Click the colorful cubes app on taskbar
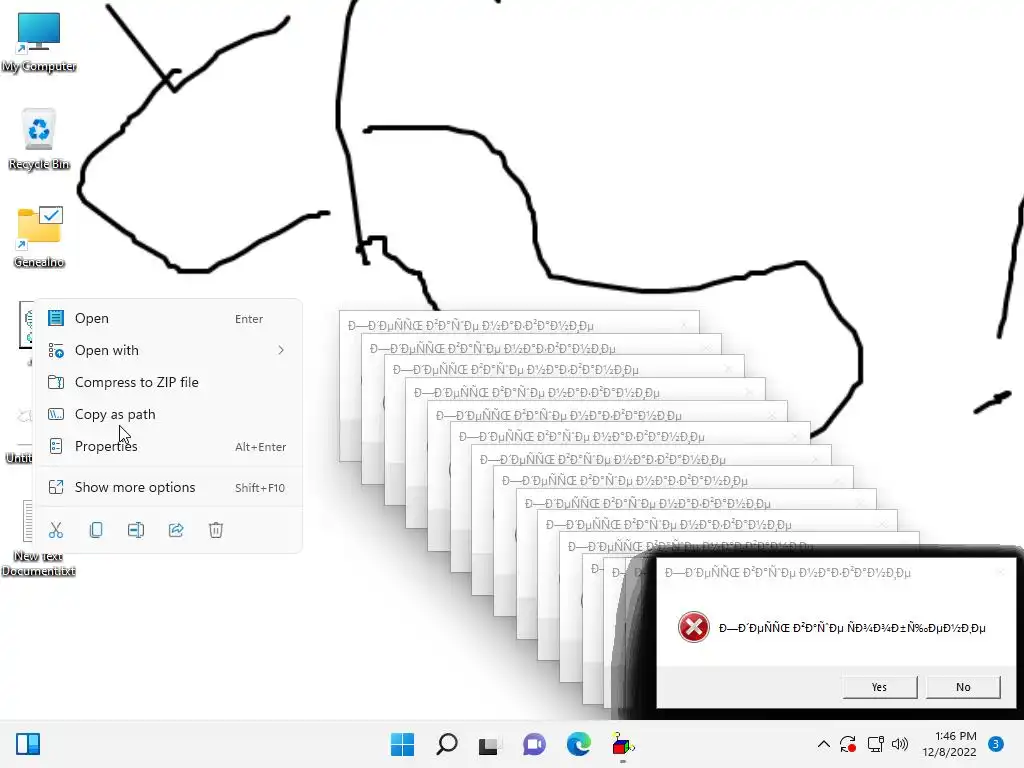 pos(622,744)
